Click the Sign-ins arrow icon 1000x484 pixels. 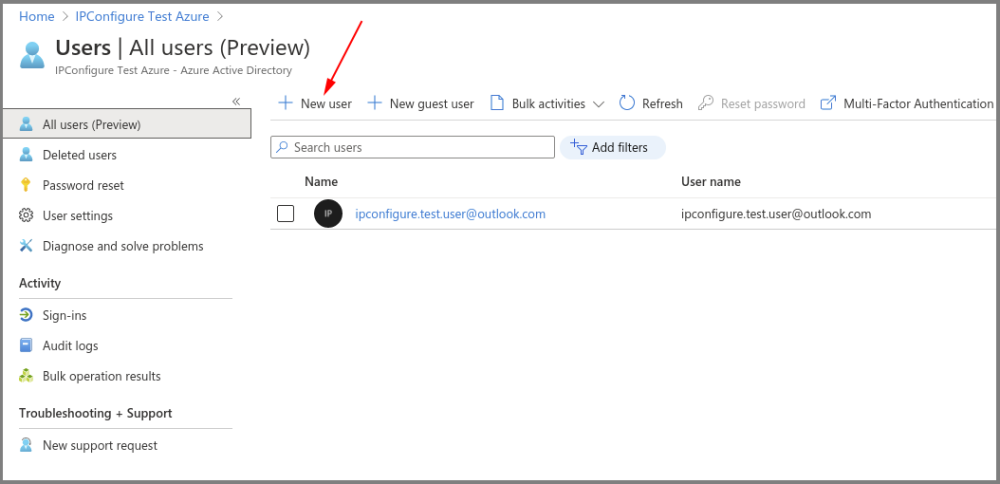point(26,315)
